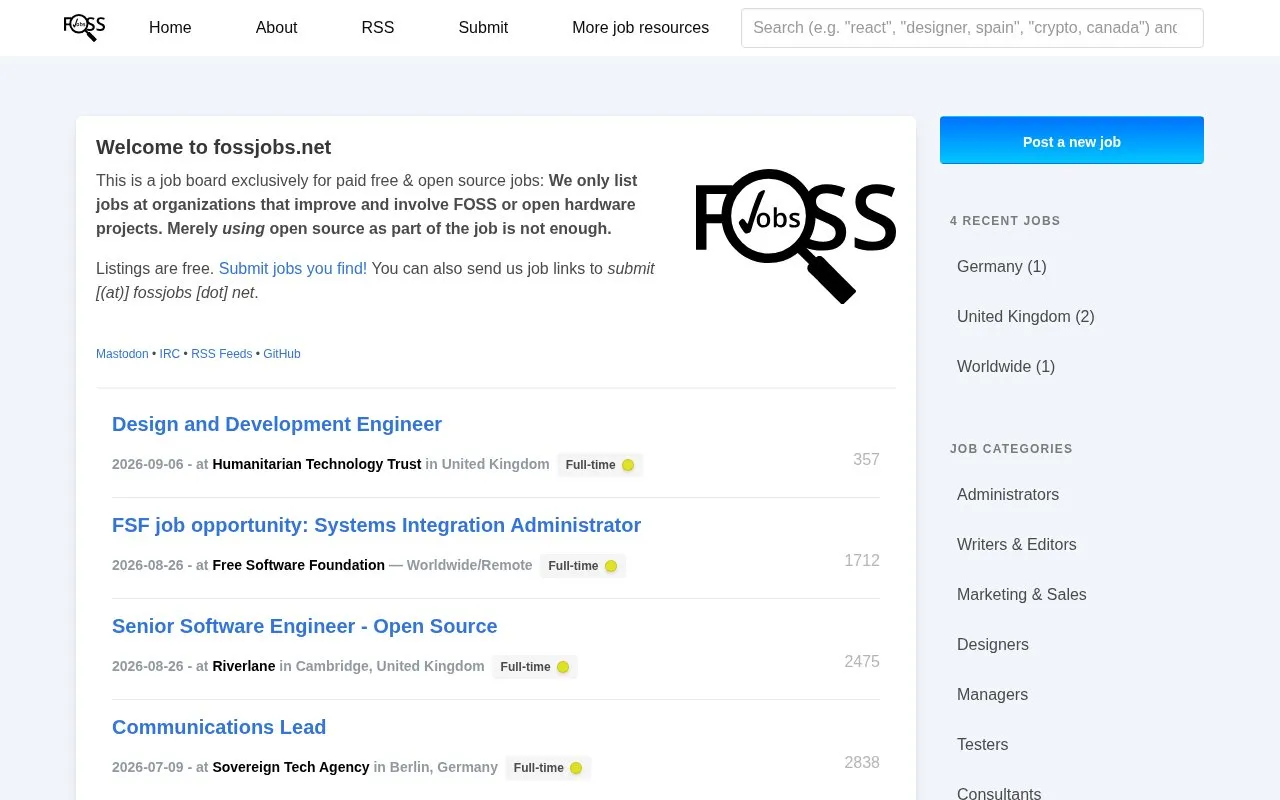1280x800 pixels.
Task: Select Consultants job category
Action: [999, 794]
